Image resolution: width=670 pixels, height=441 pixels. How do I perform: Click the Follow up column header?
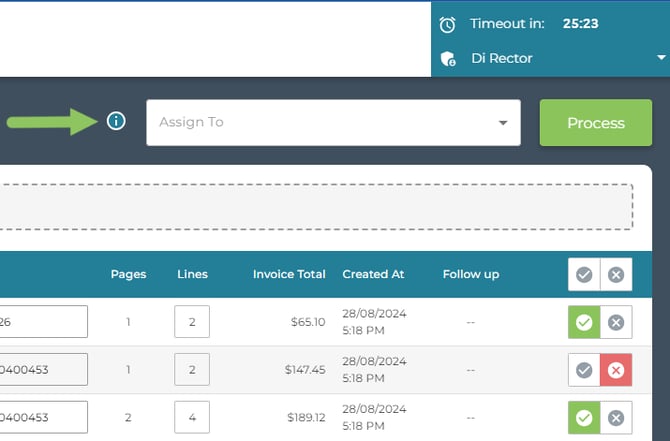470,274
